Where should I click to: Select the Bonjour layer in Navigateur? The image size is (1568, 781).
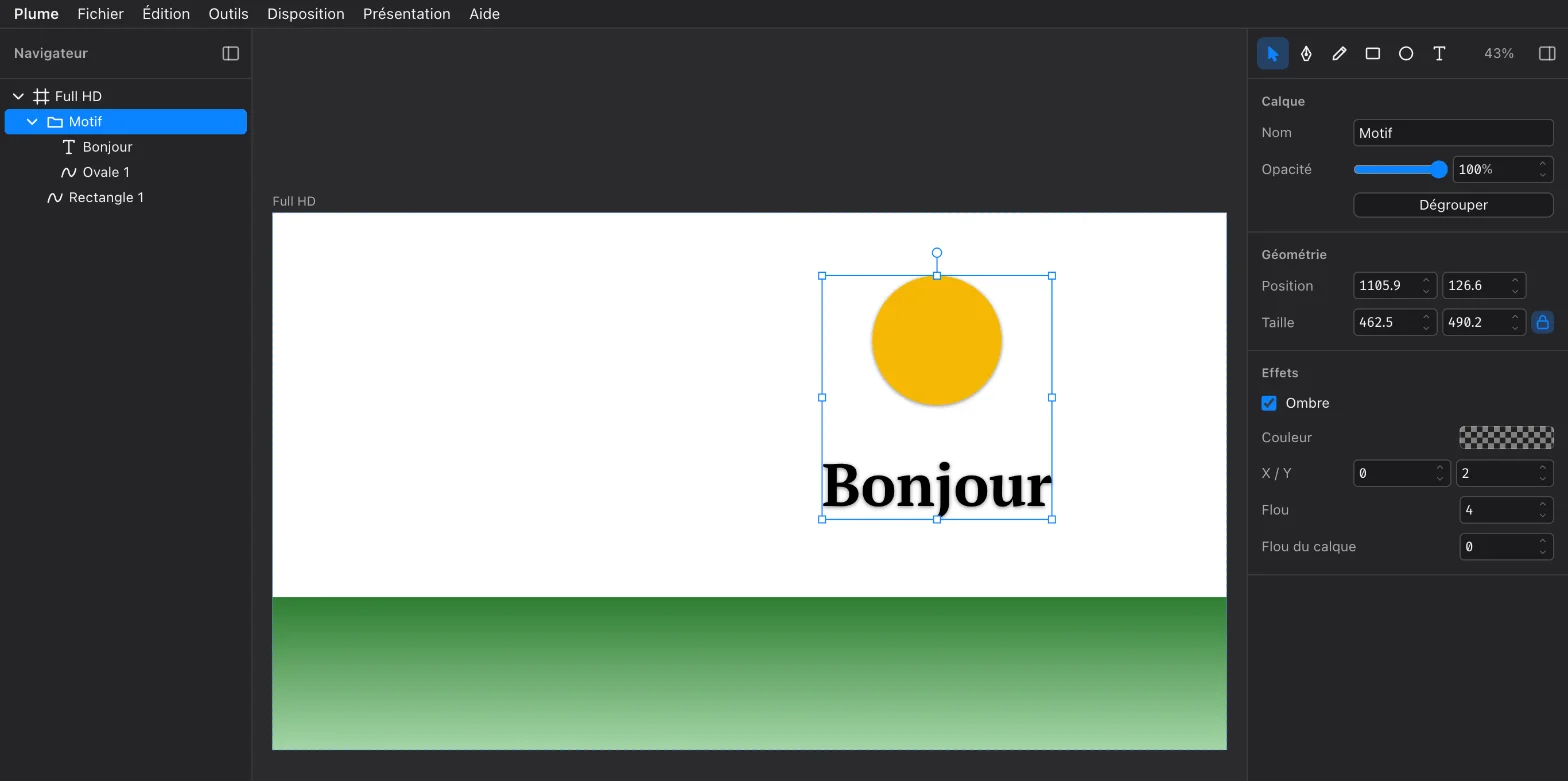pos(126,147)
